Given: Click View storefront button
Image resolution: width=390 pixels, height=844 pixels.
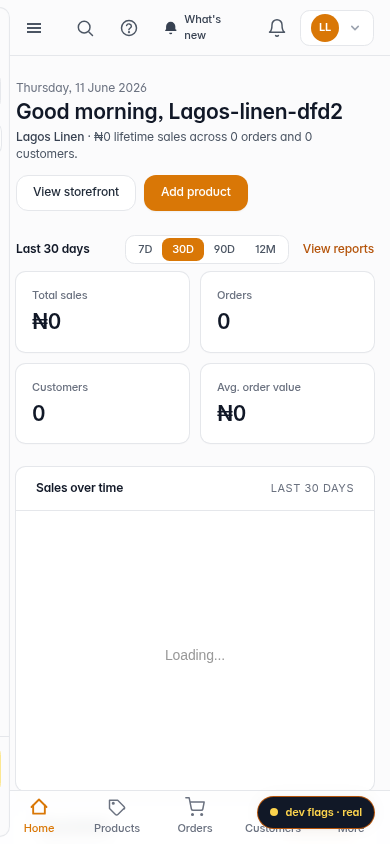Looking at the screenshot, I should coord(76,193).
